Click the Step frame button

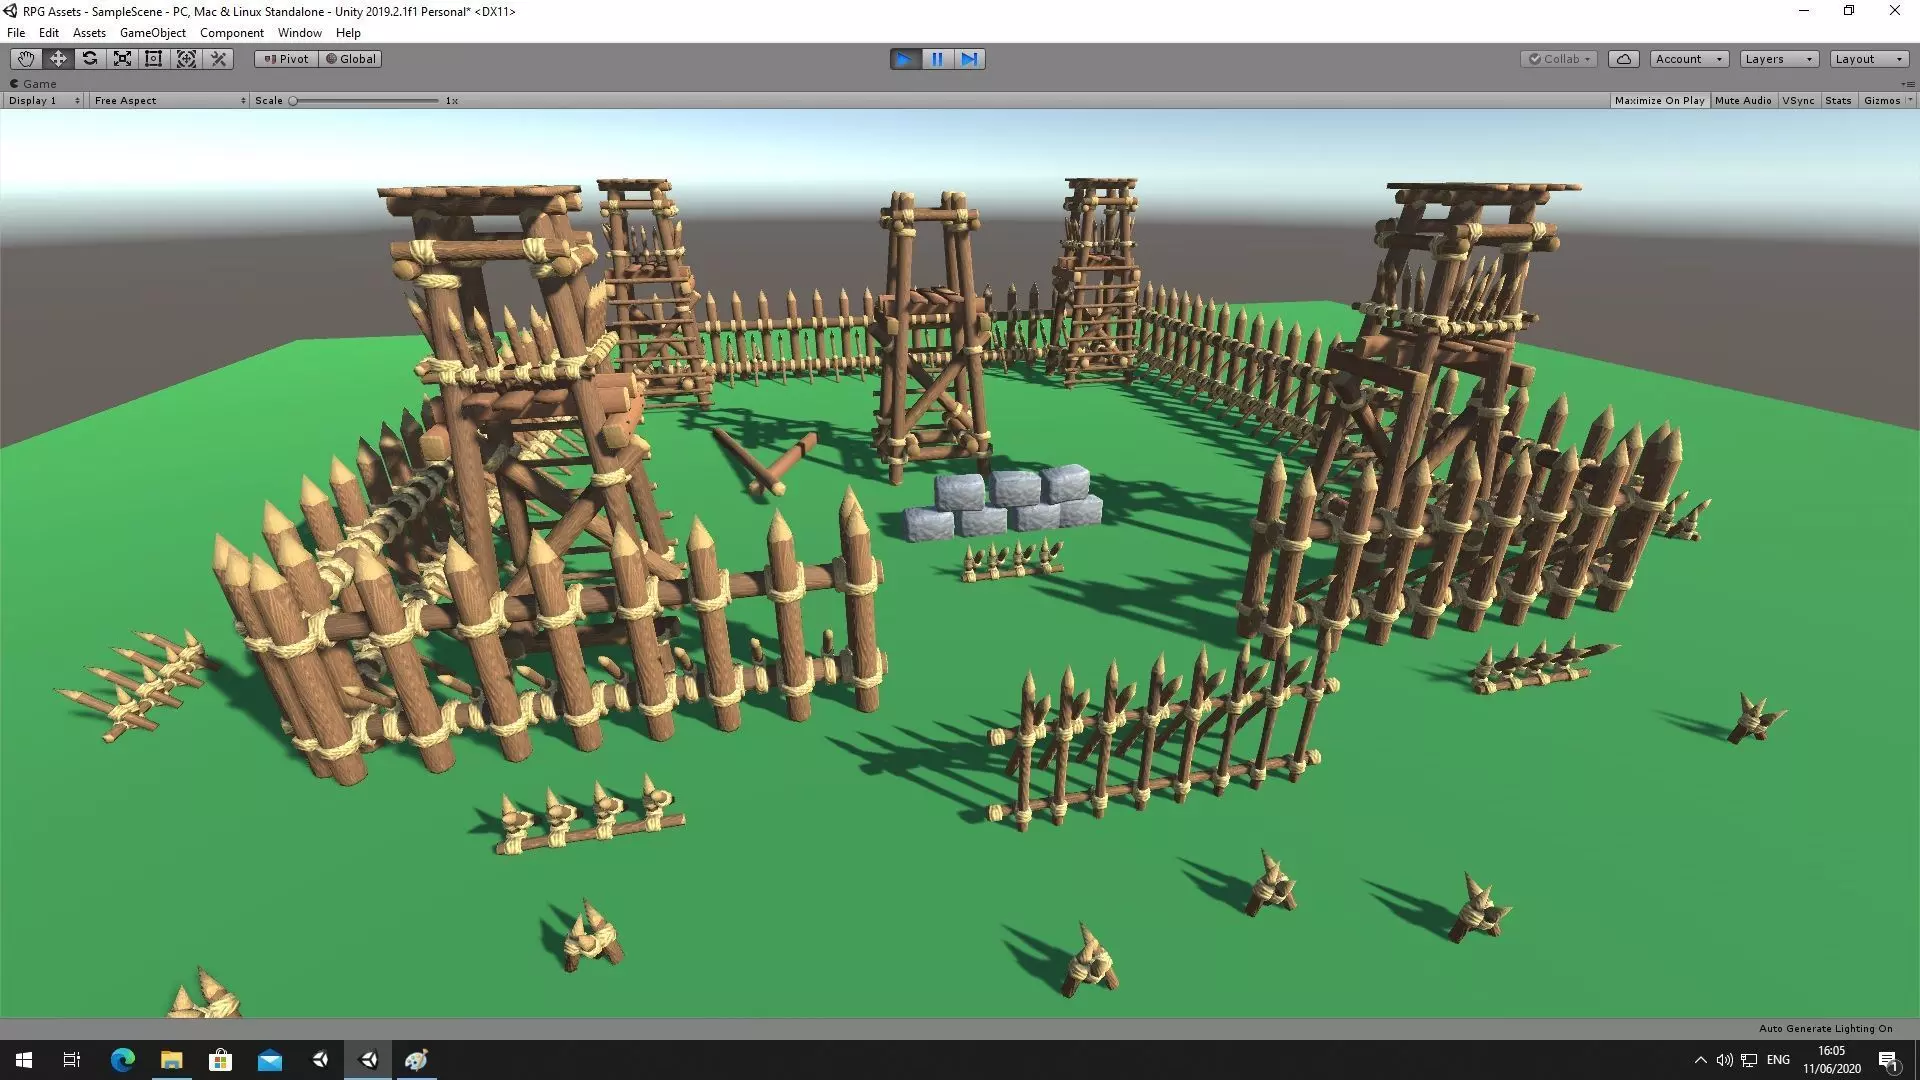[x=969, y=59]
